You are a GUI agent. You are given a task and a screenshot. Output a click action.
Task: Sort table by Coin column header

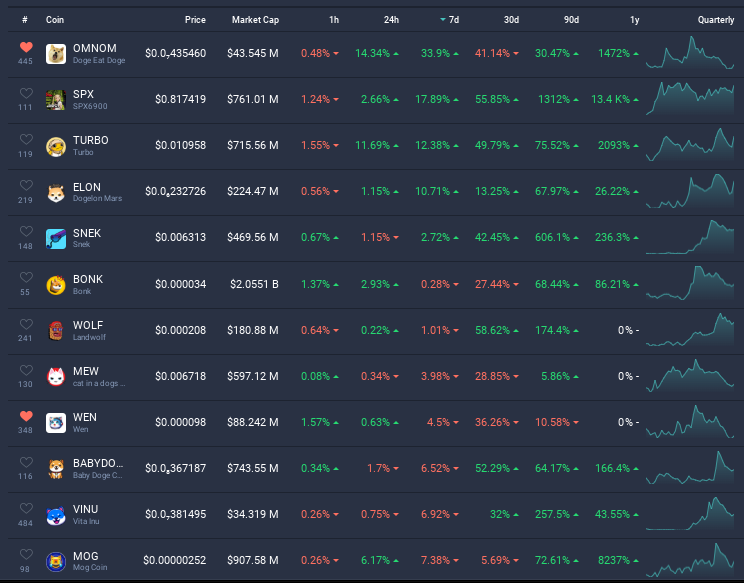coord(55,19)
